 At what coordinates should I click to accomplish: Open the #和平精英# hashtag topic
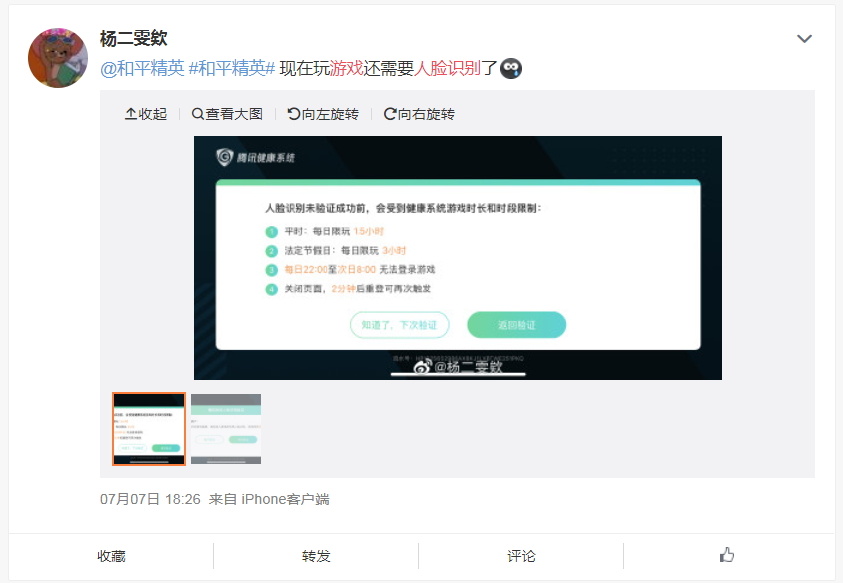(x=232, y=68)
